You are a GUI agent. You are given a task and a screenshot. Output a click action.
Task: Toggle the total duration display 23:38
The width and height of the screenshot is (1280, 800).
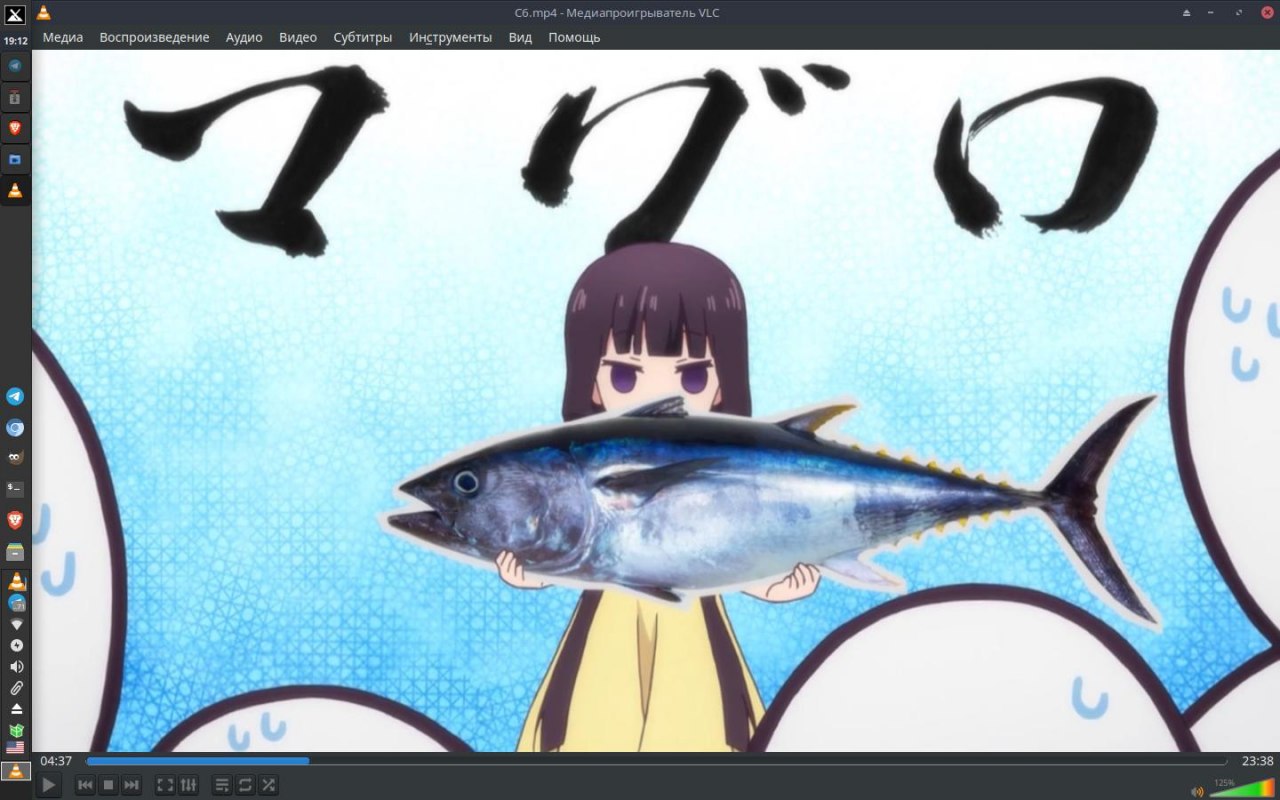1257,761
